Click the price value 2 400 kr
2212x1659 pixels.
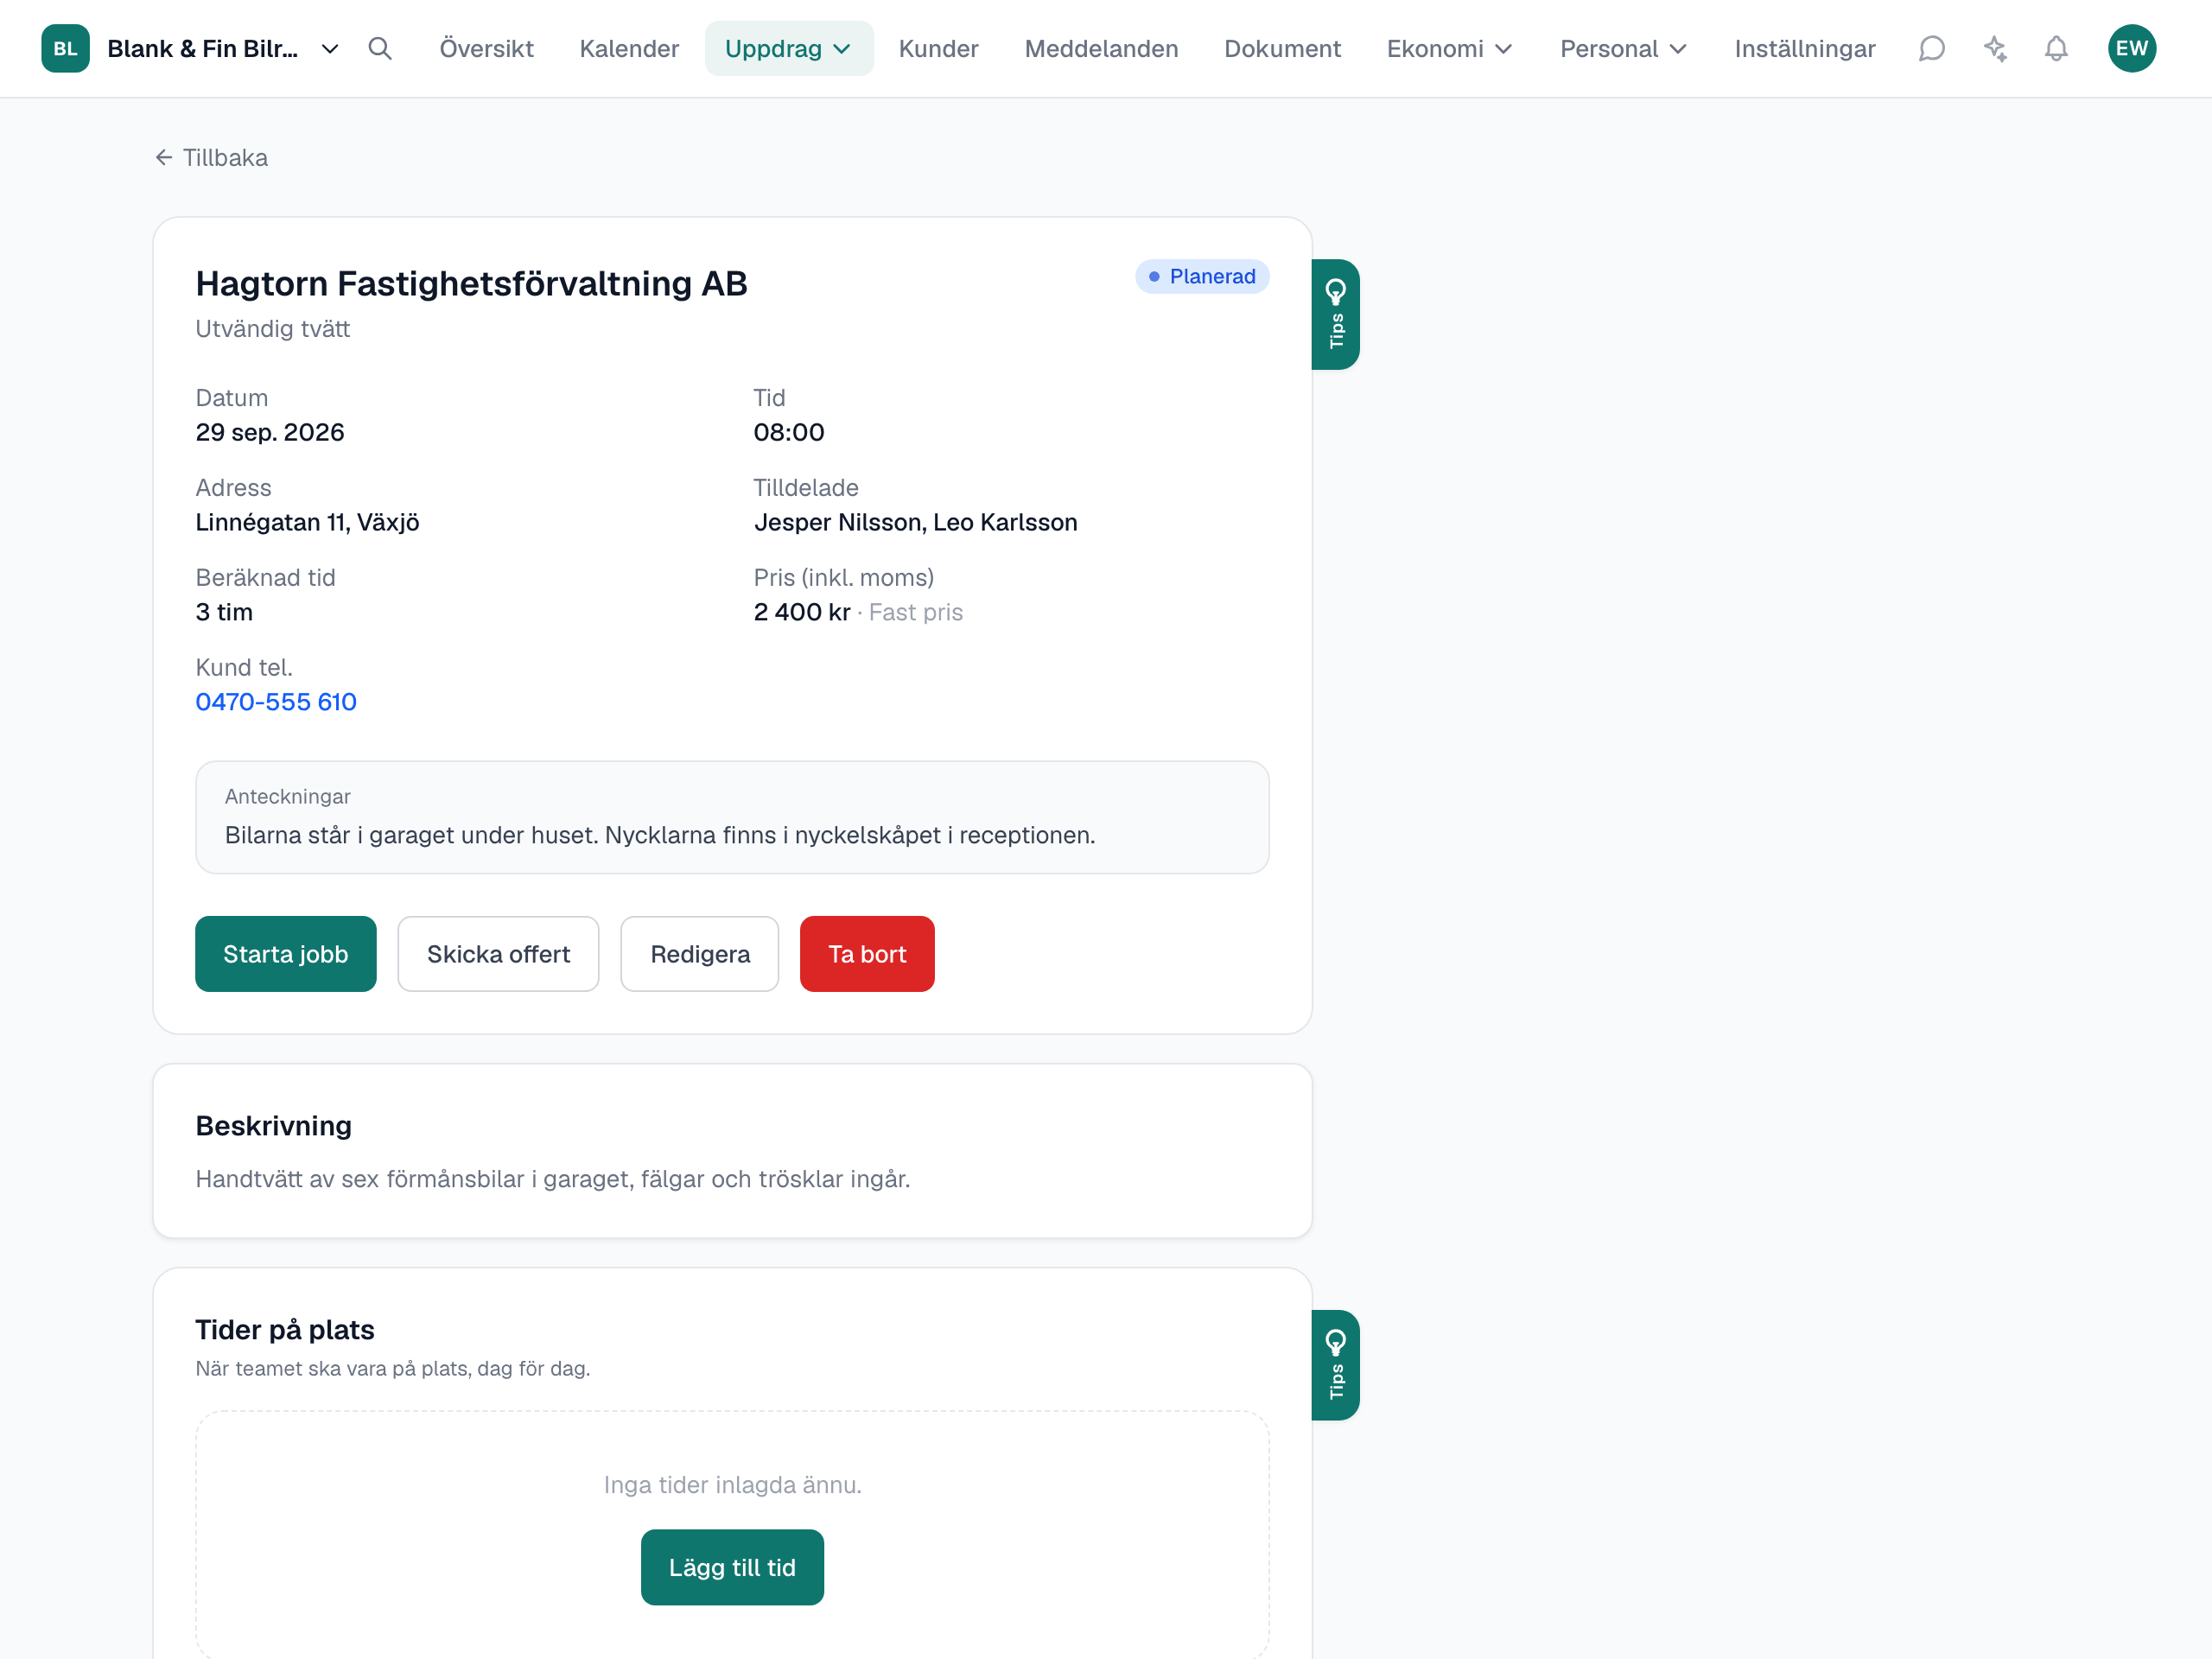[801, 612]
